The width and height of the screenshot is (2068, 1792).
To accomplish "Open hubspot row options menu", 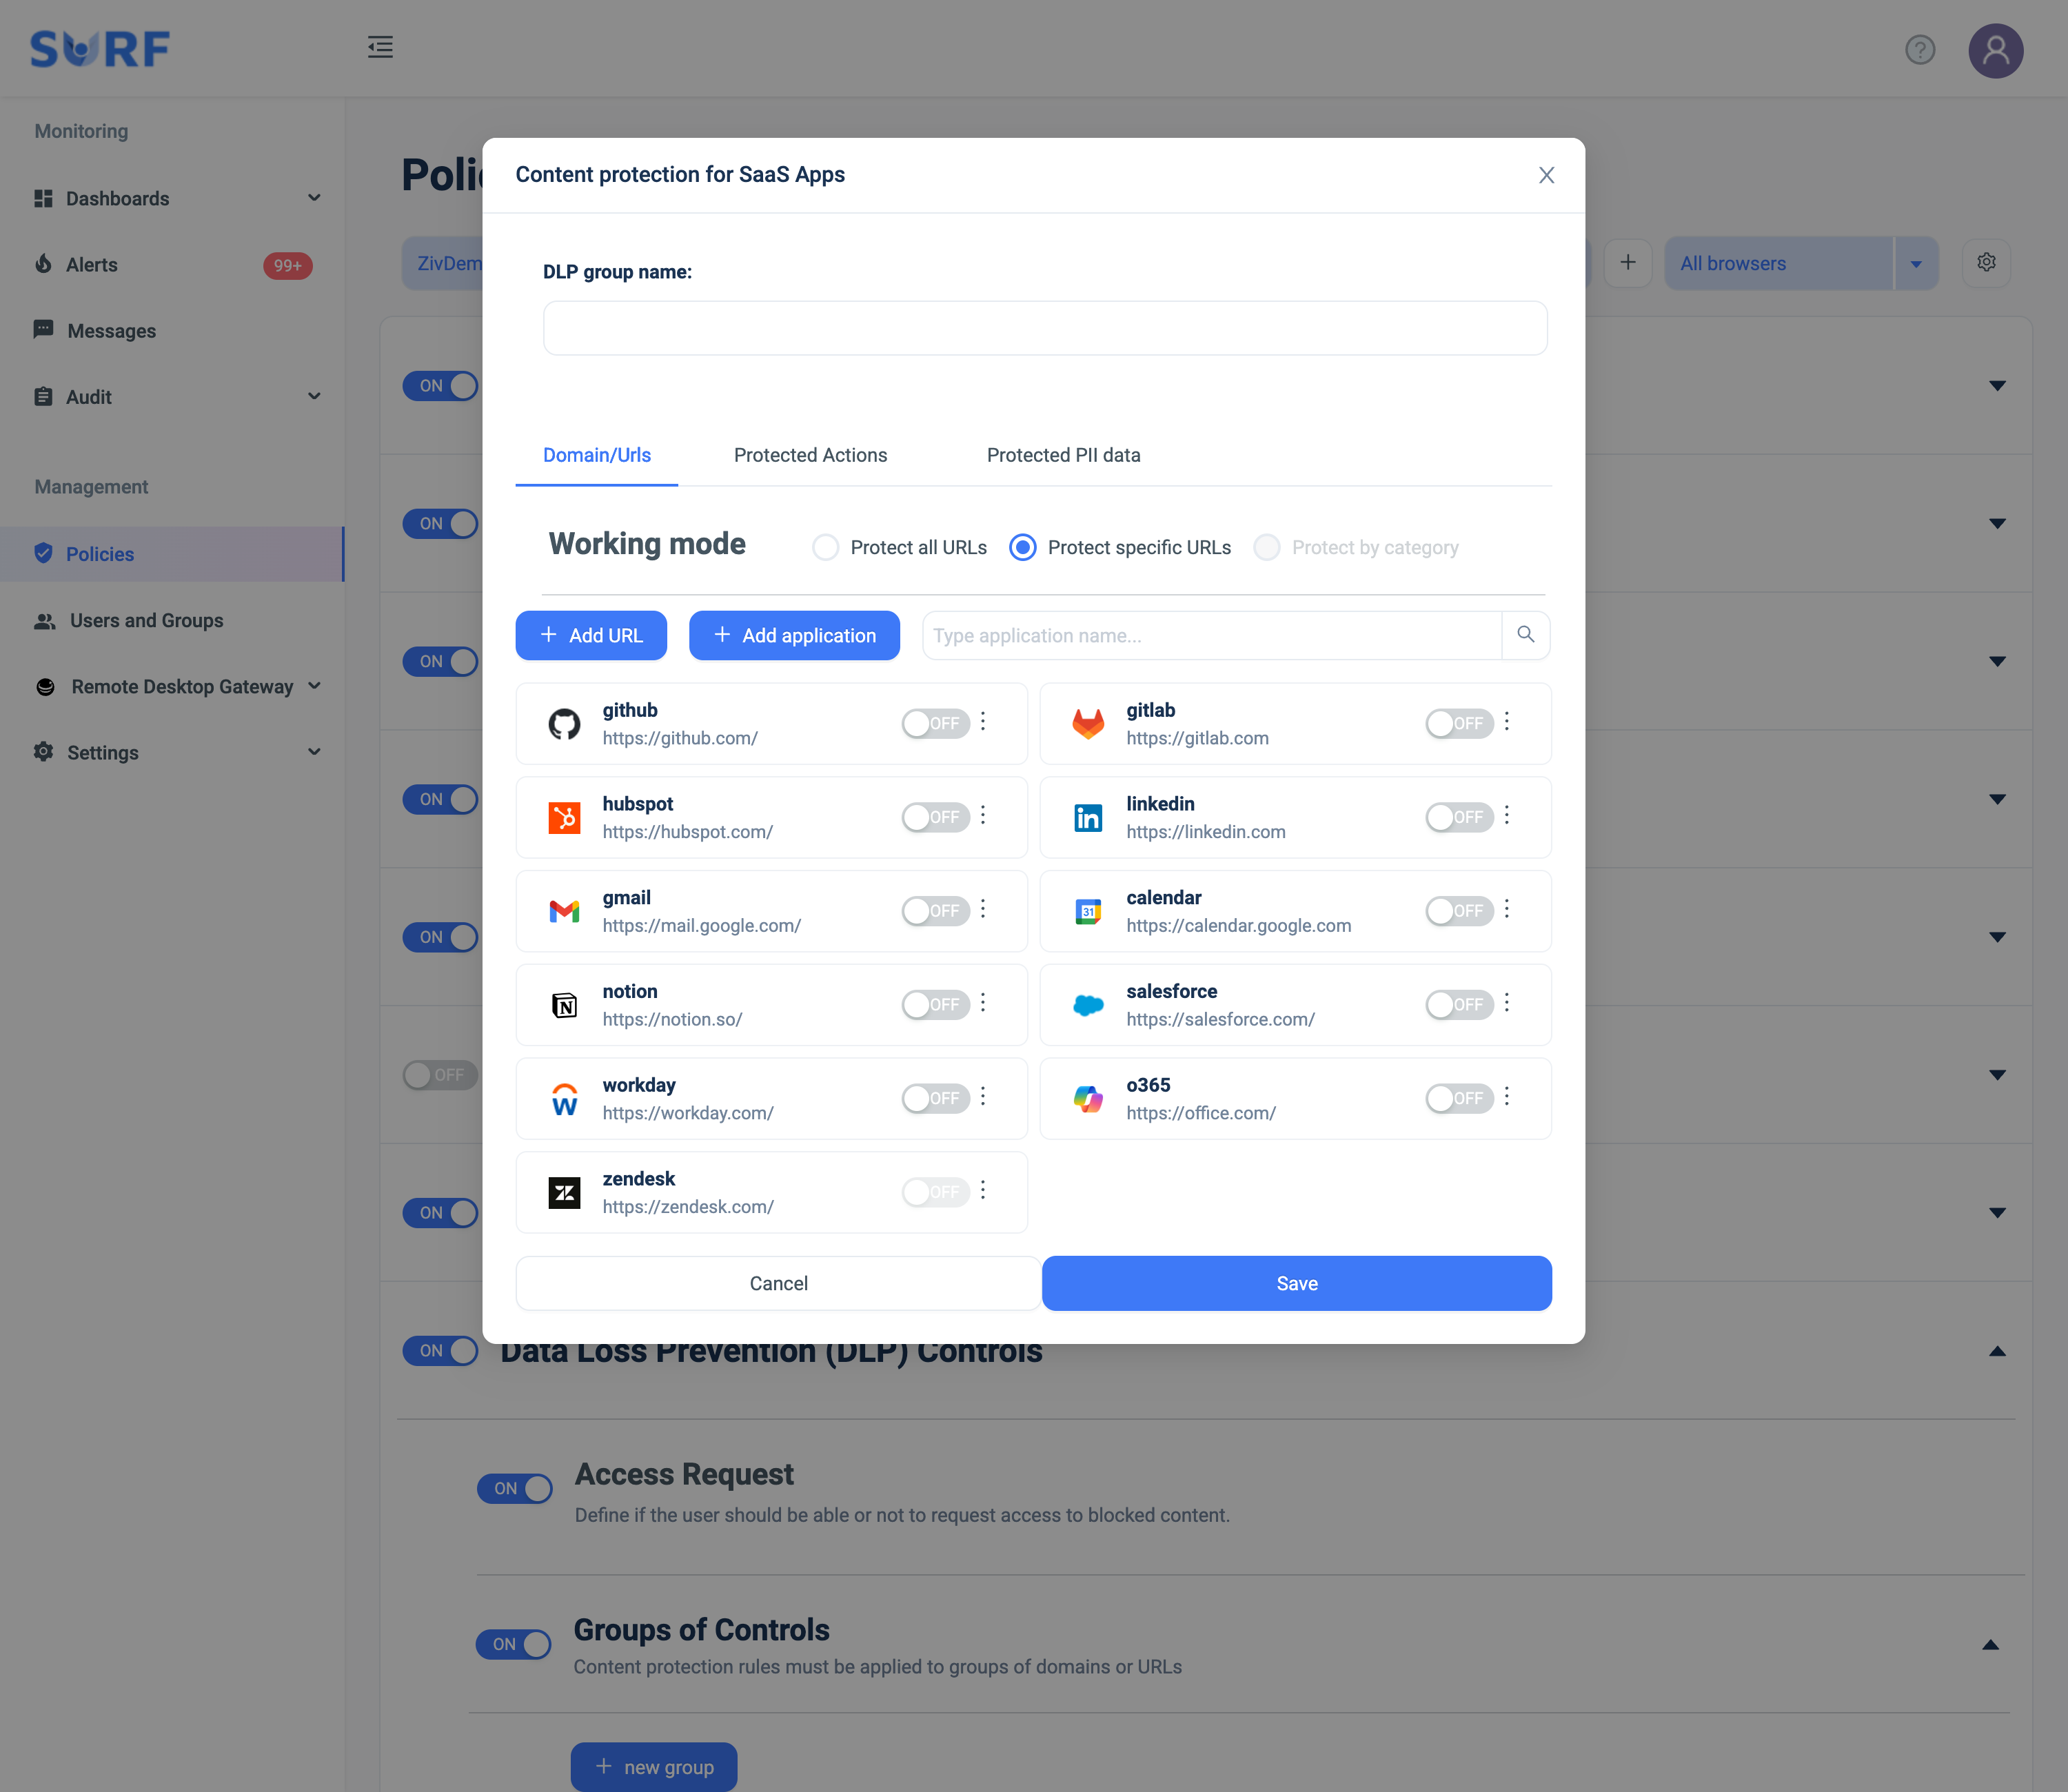I will [x=983, y=816].
